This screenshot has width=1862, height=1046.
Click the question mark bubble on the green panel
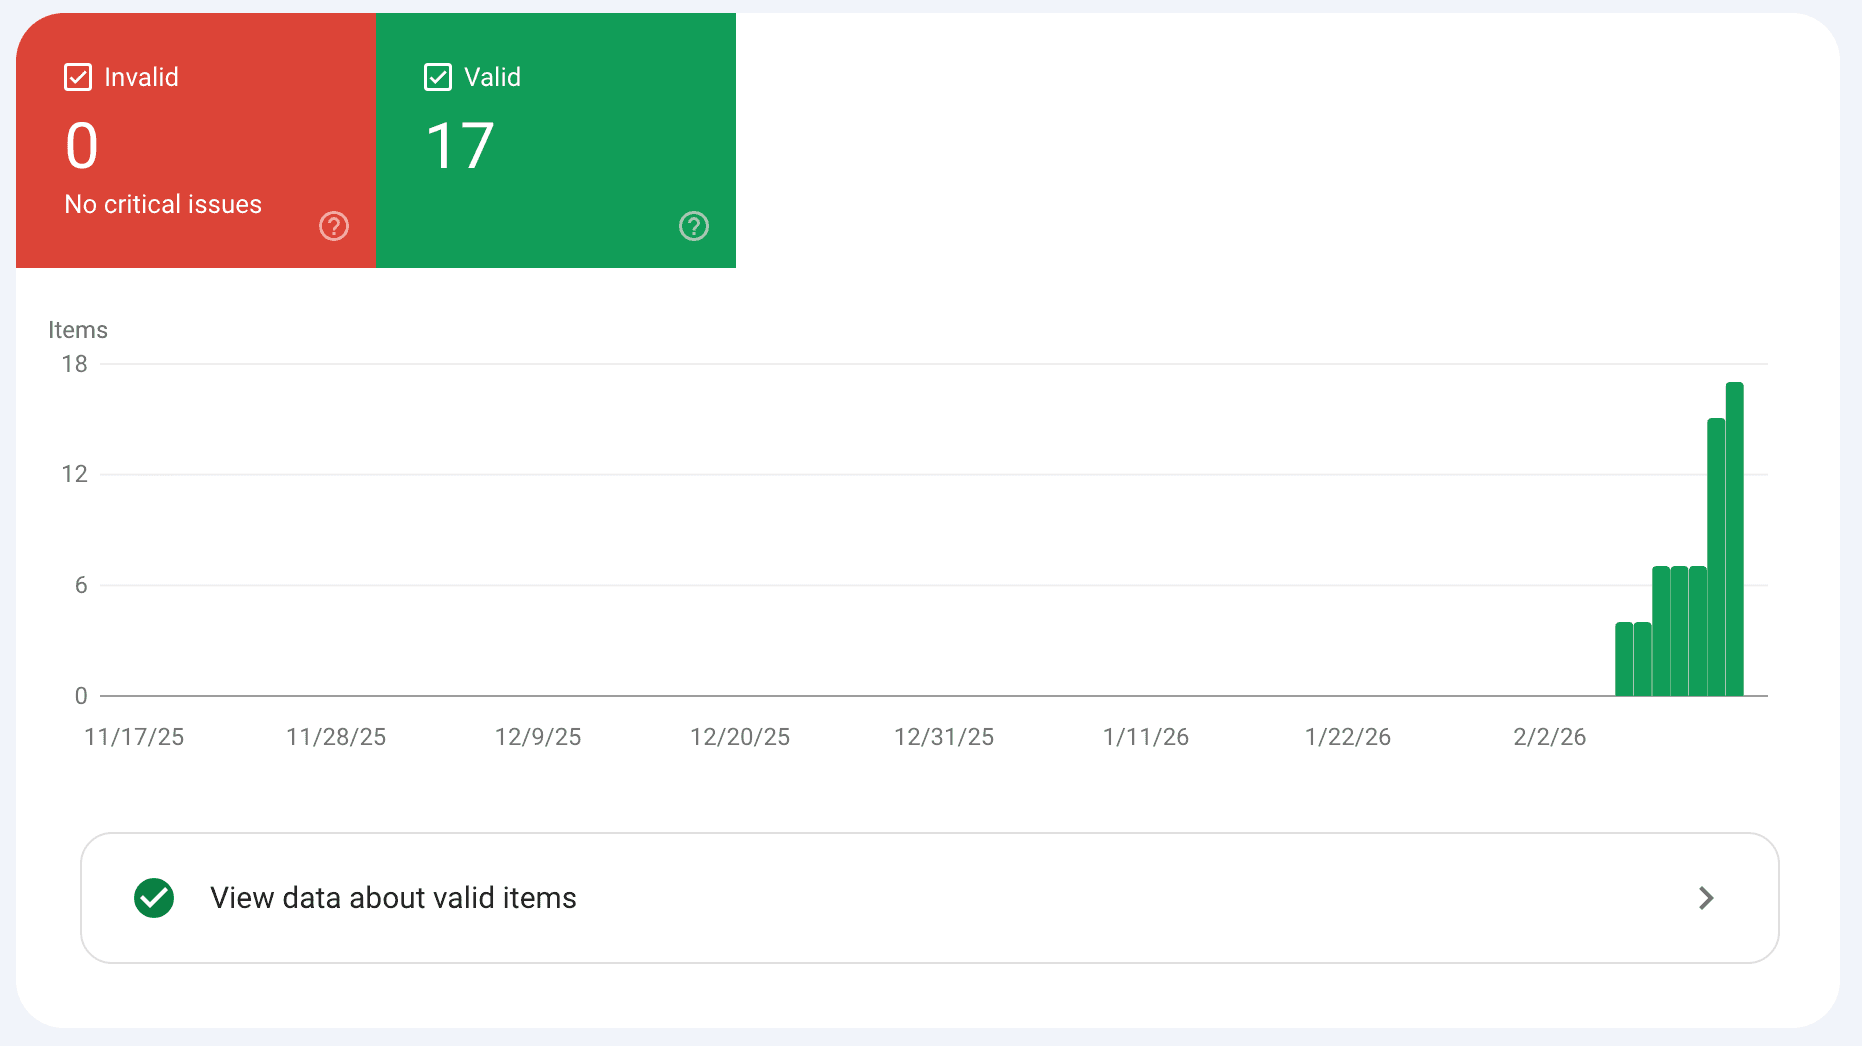coord(693,226)
